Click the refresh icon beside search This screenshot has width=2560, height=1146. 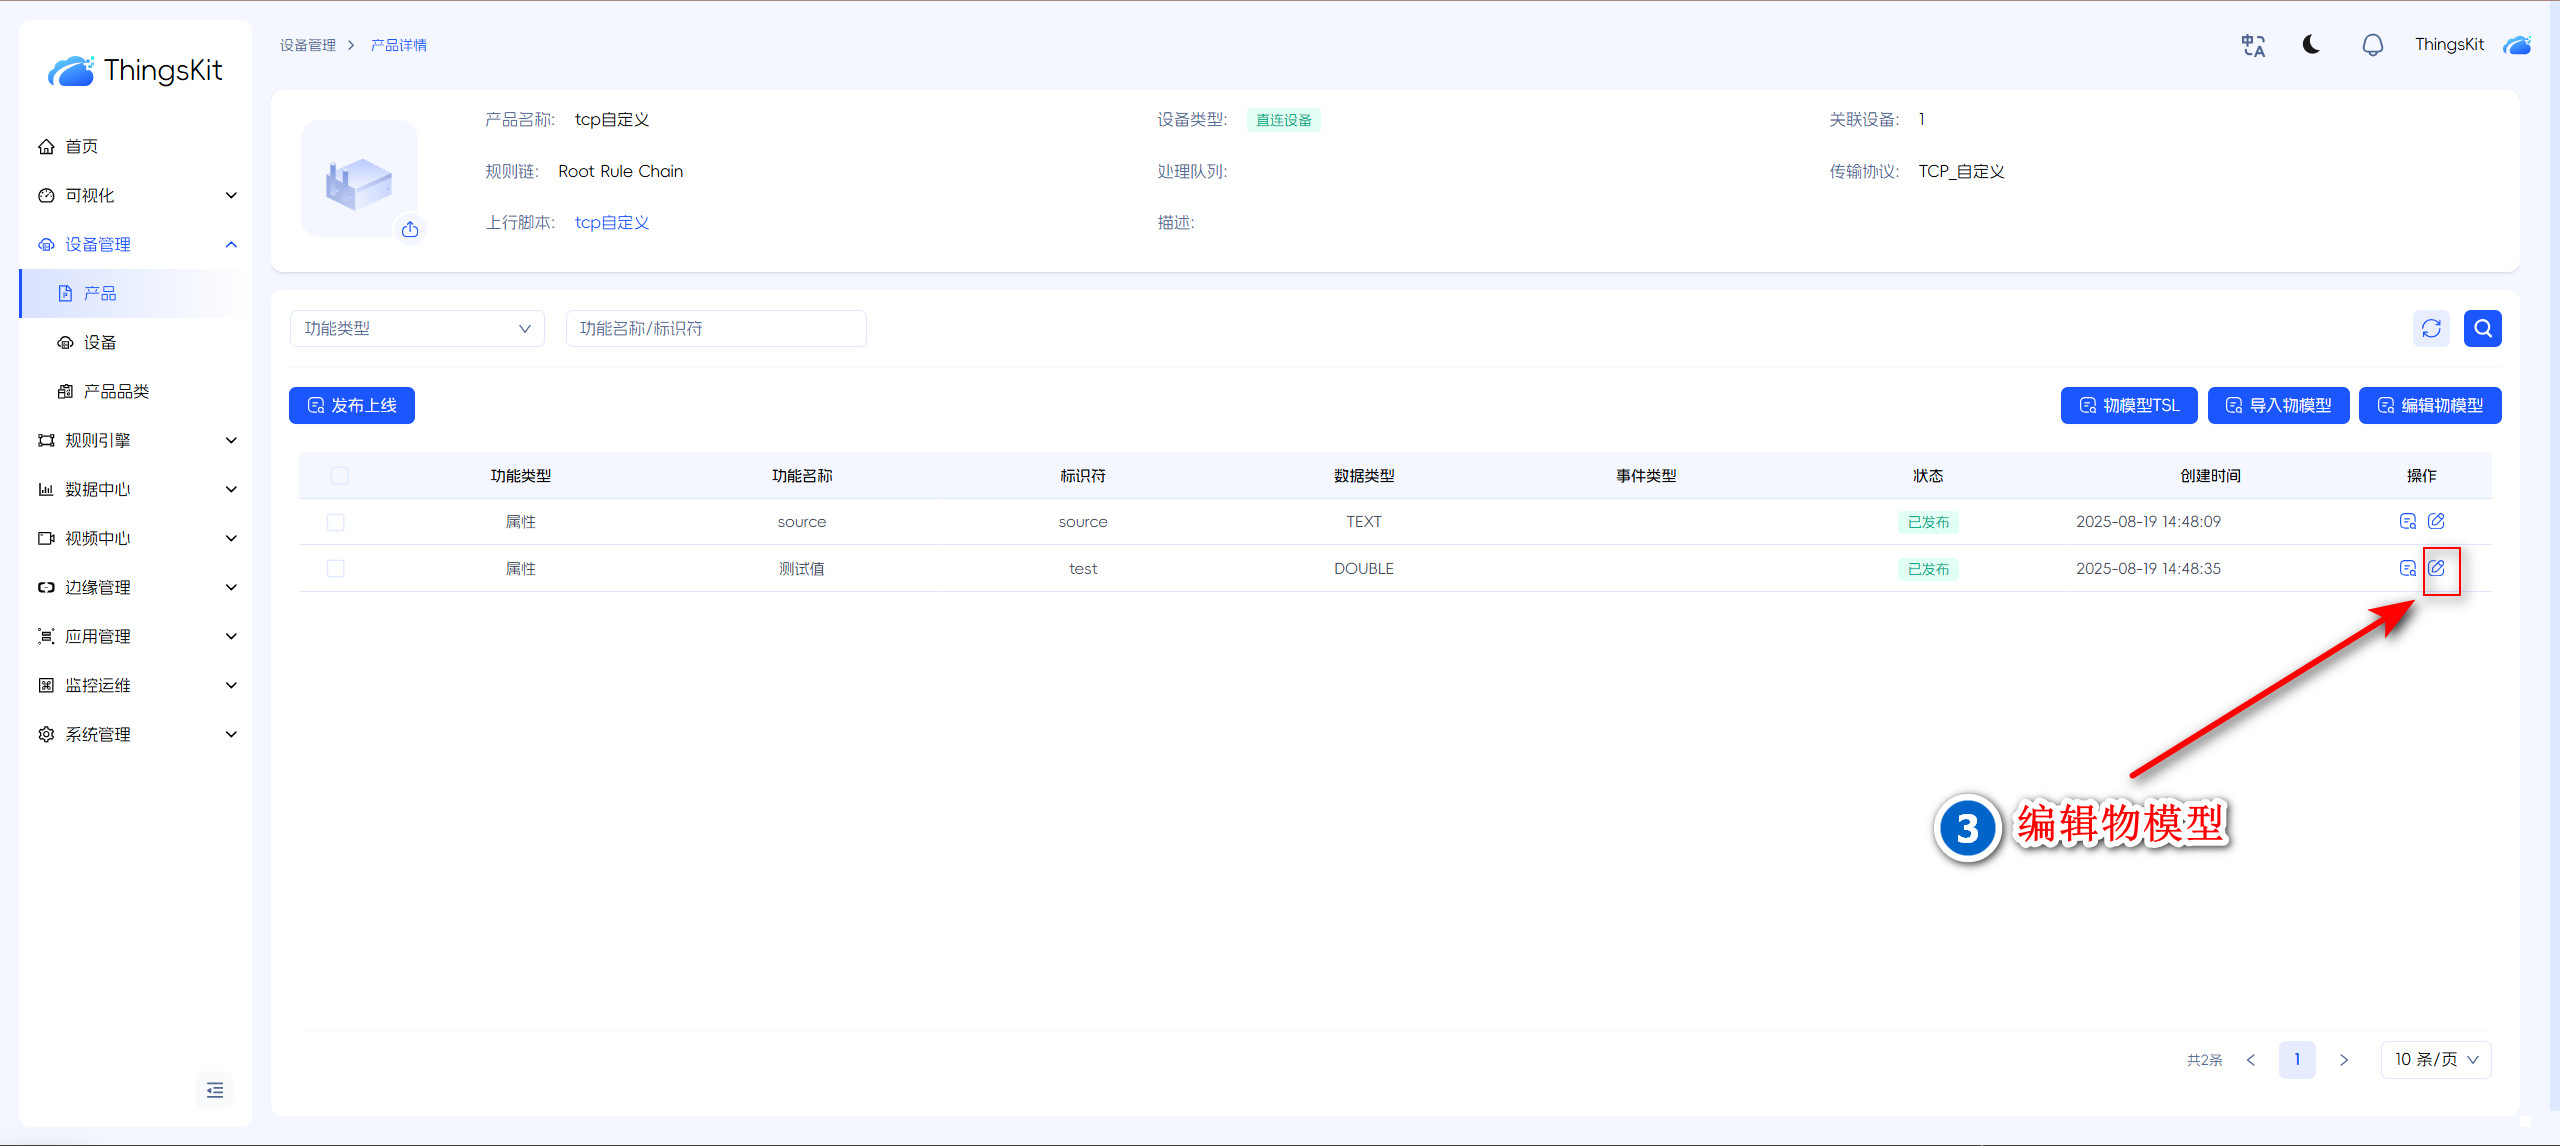pos(2431,328)
